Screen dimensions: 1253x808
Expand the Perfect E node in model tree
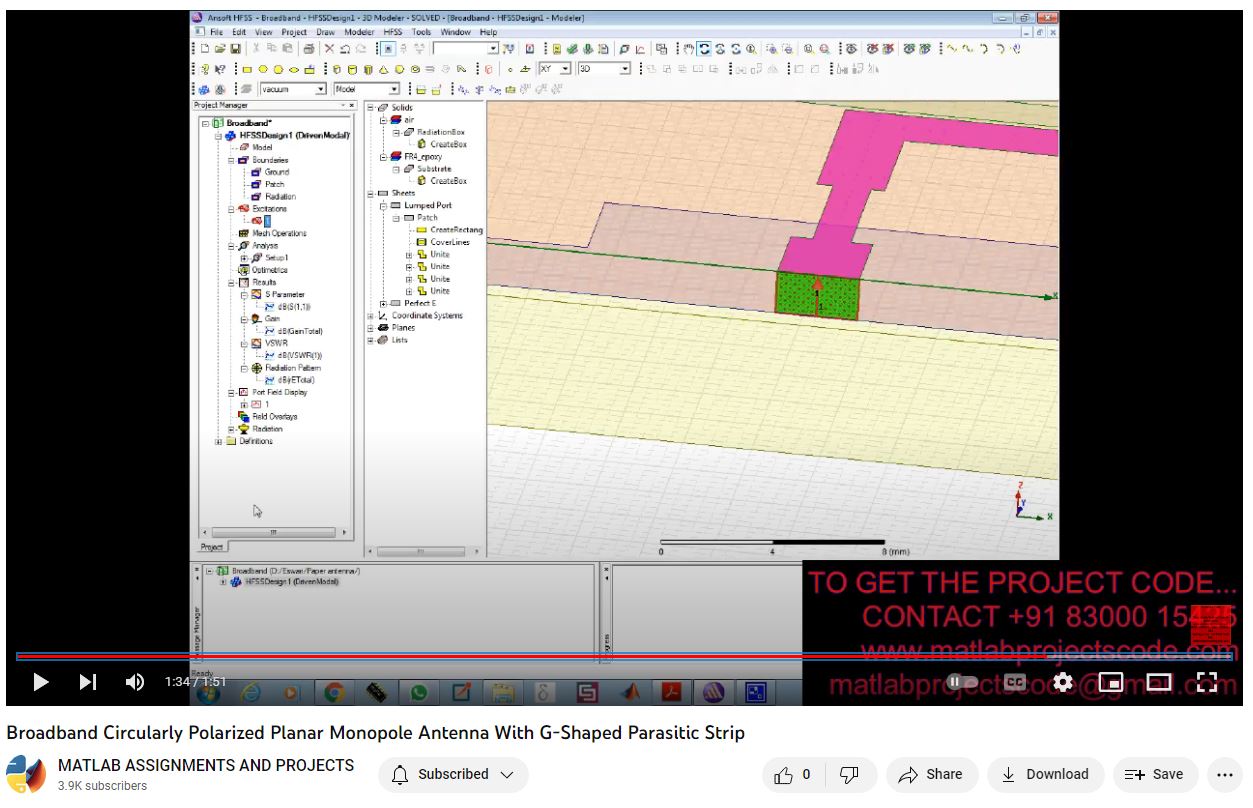[x=383, y=303]
